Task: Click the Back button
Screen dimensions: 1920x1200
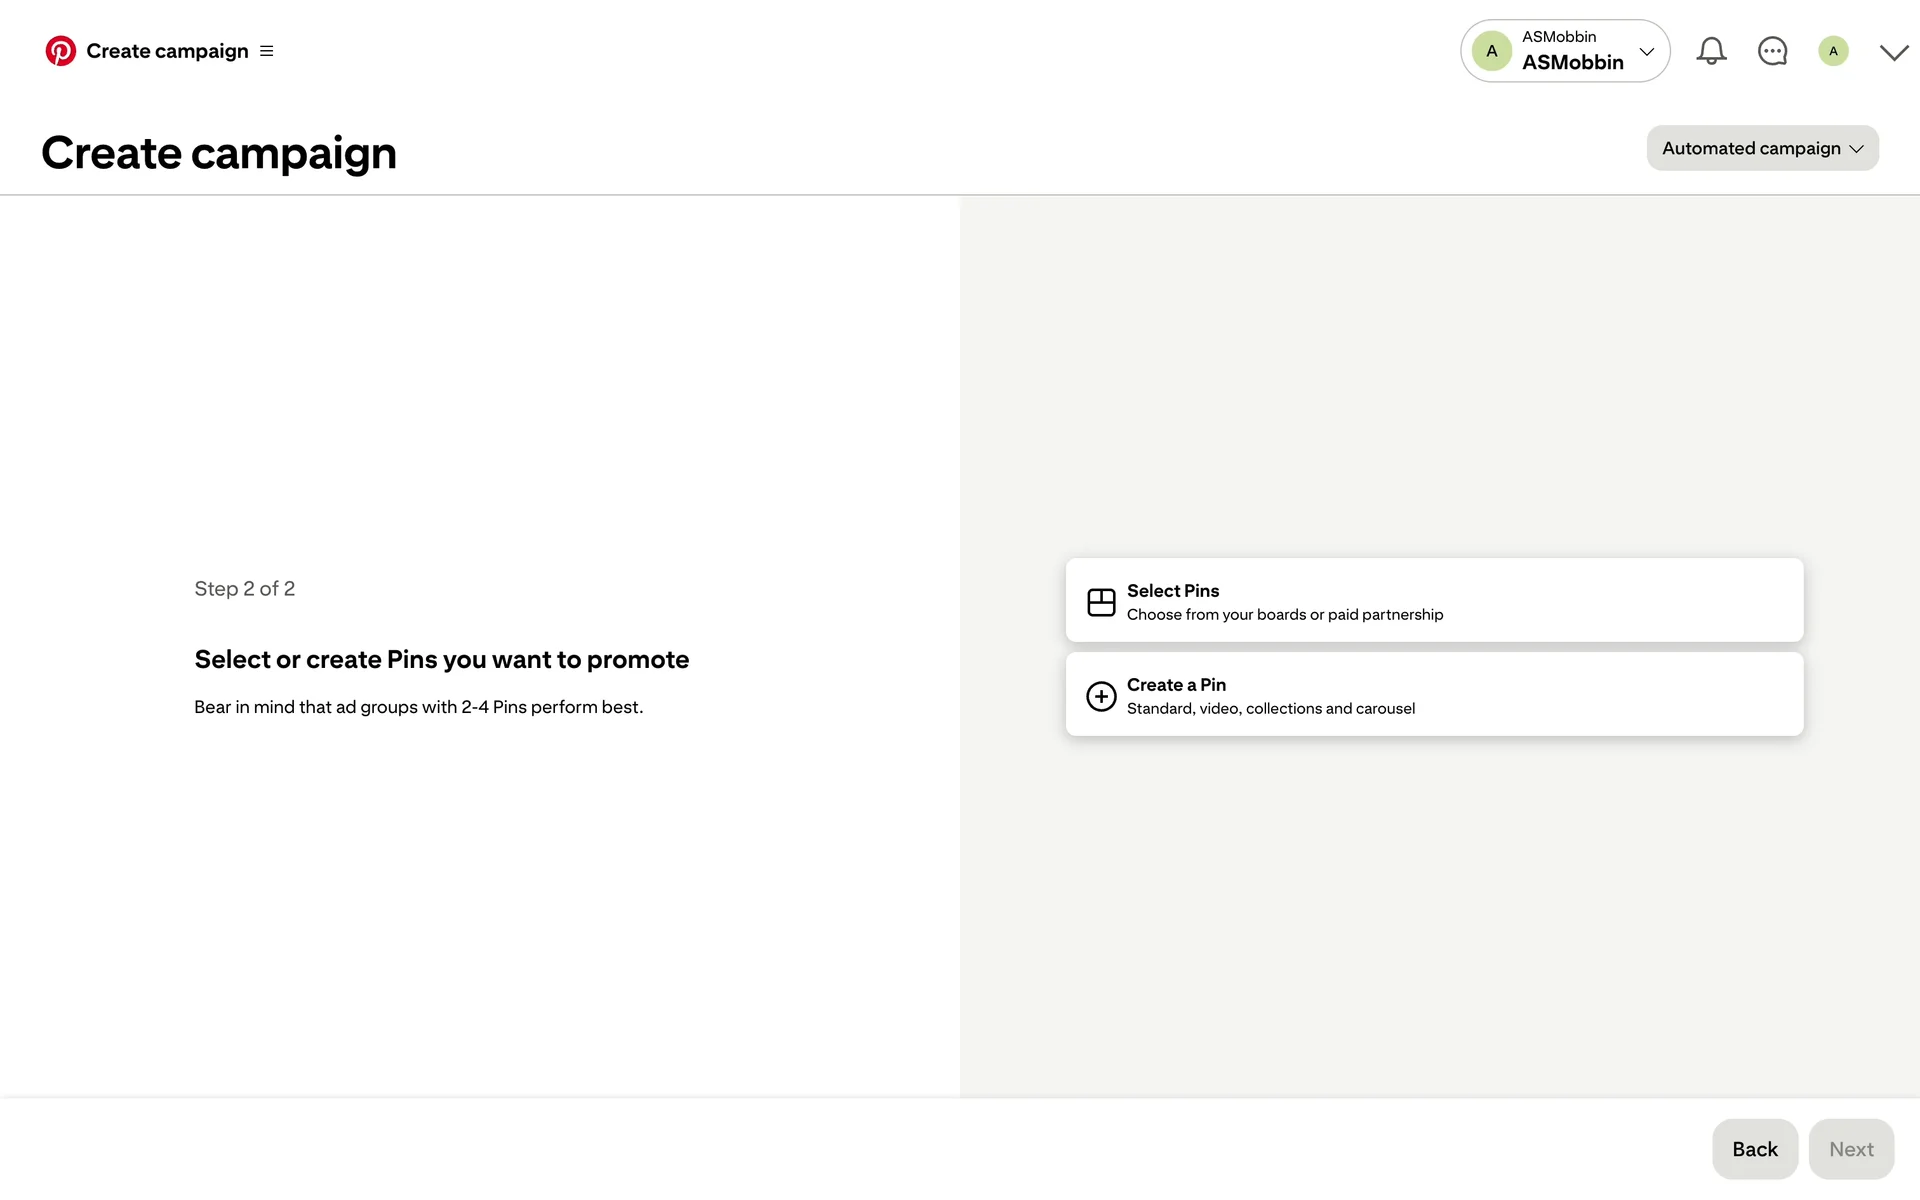Action: pos(1754,1149)
